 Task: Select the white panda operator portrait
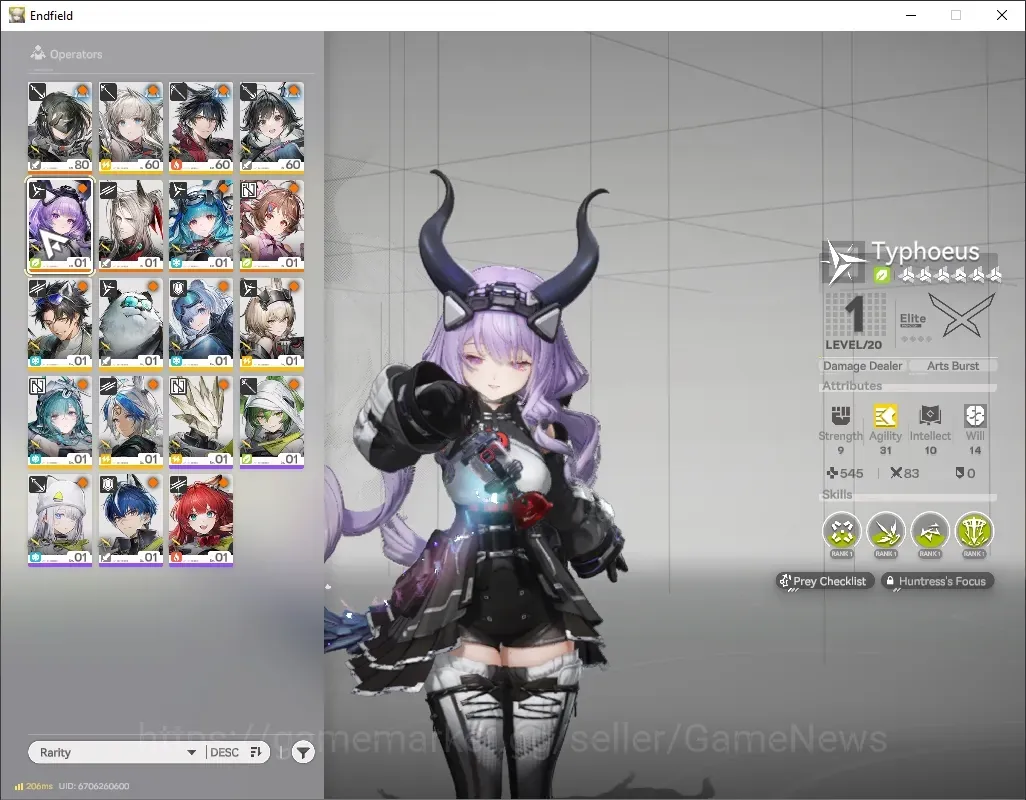pyautogui.click(x=130, y=324)
